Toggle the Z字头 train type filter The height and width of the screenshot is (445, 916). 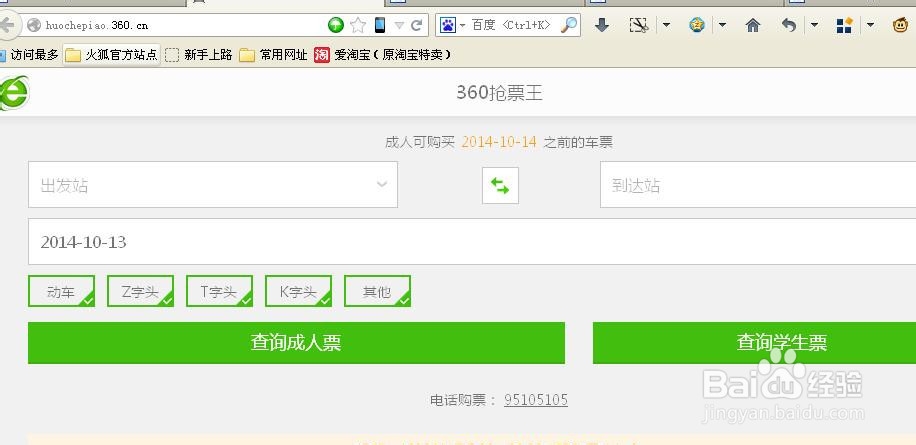point(140,291)
